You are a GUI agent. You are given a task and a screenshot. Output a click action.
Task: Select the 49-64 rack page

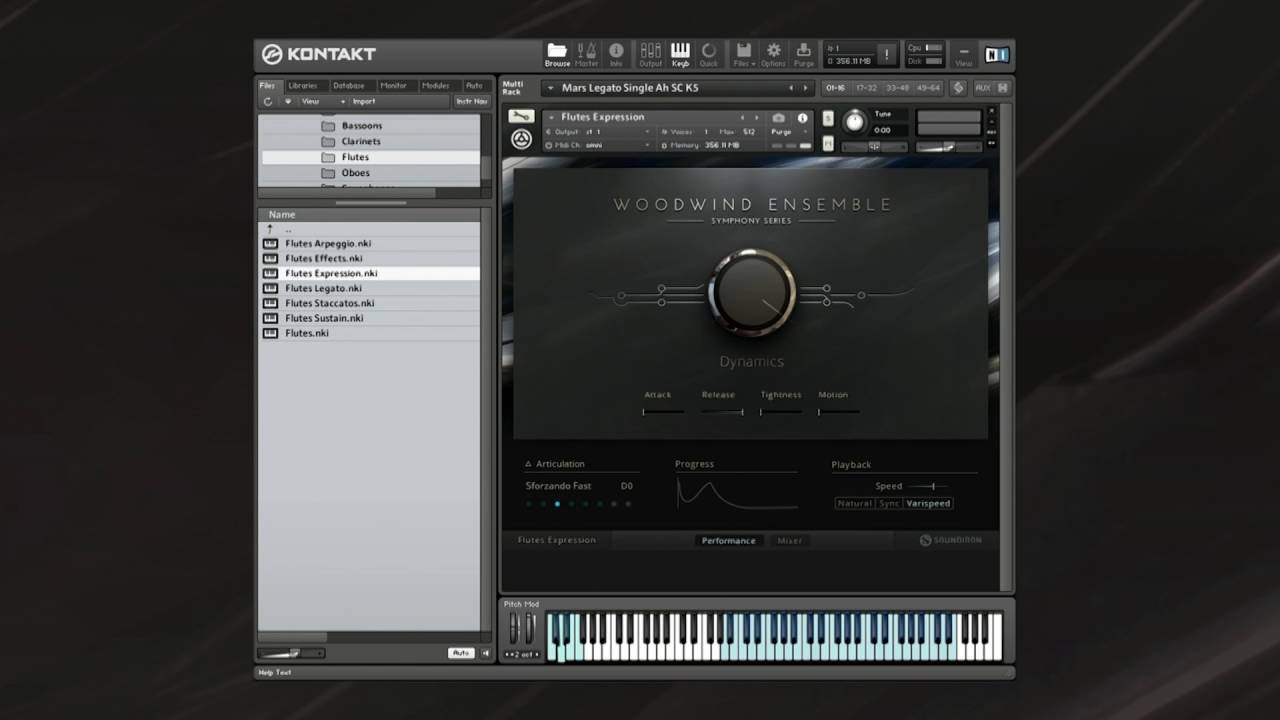[x=929, y=88]
